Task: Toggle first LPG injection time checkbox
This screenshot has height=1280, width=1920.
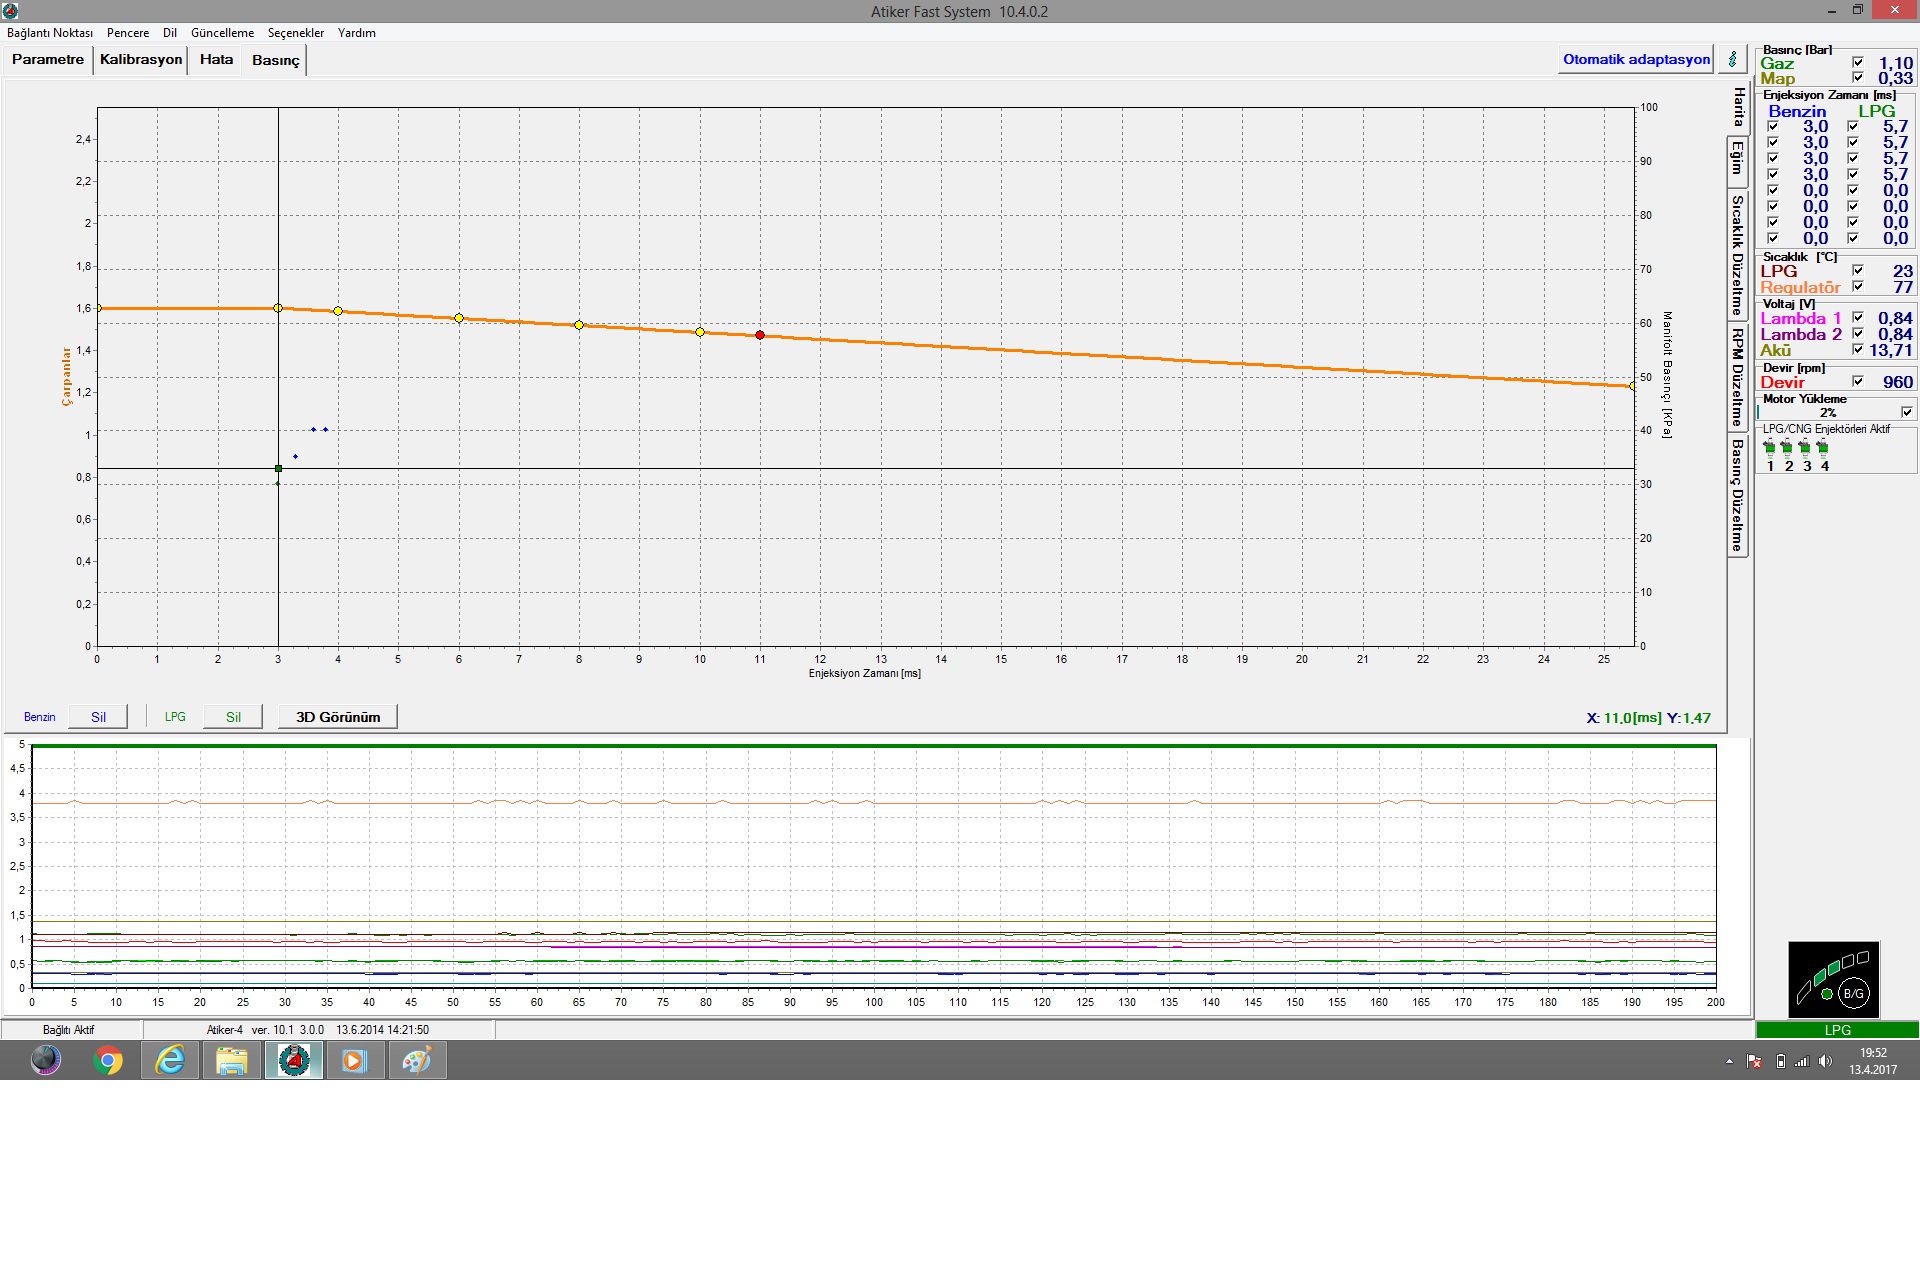Action: 1853,126
